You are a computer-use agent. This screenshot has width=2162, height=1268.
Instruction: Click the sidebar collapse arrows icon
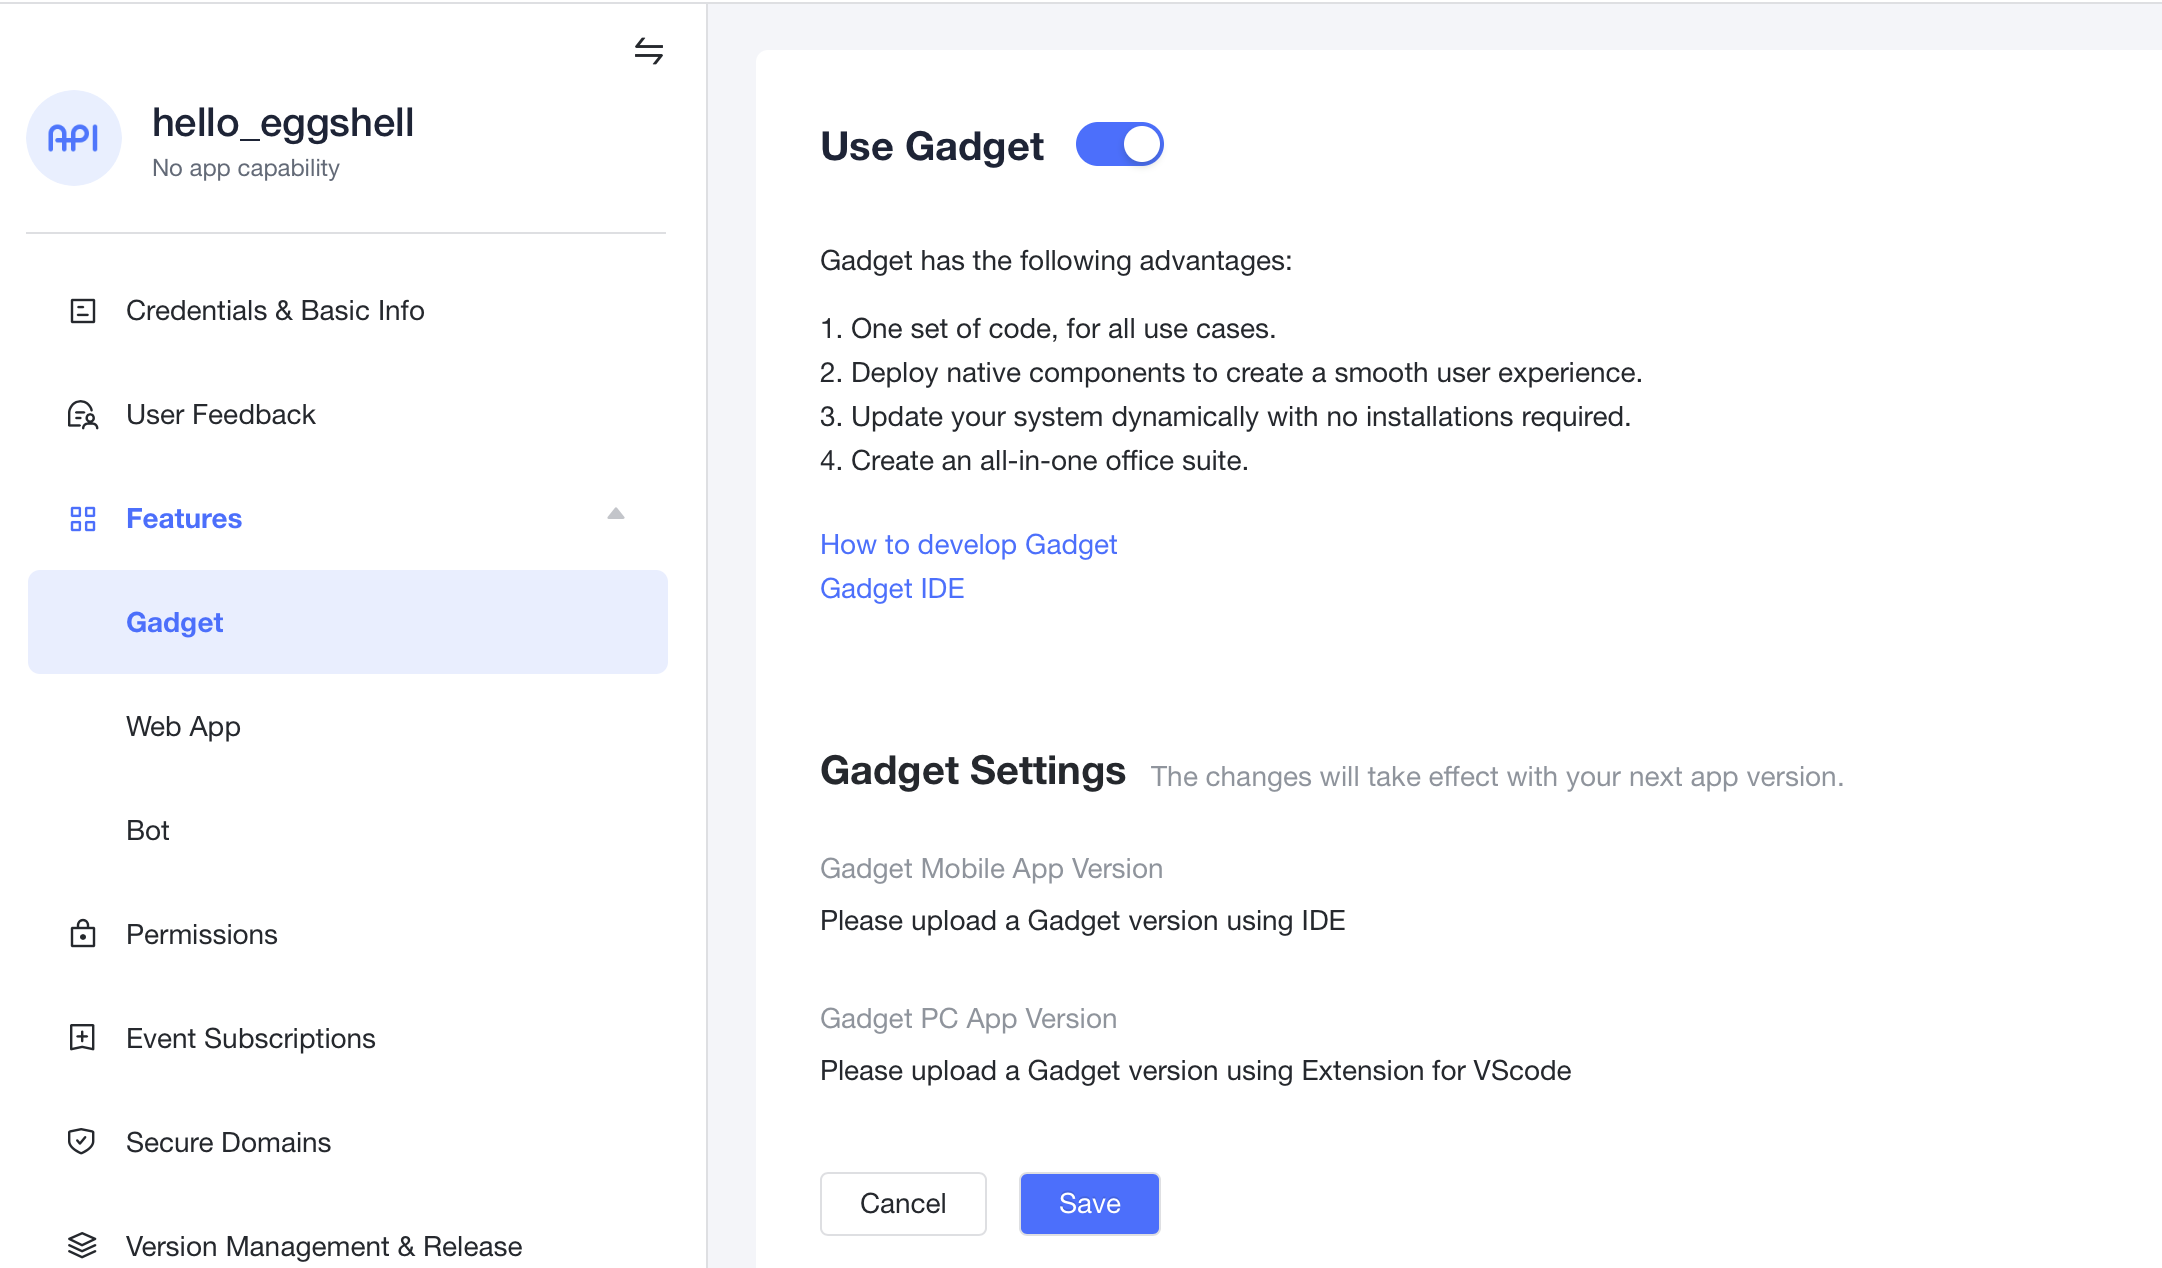point(649,51)
